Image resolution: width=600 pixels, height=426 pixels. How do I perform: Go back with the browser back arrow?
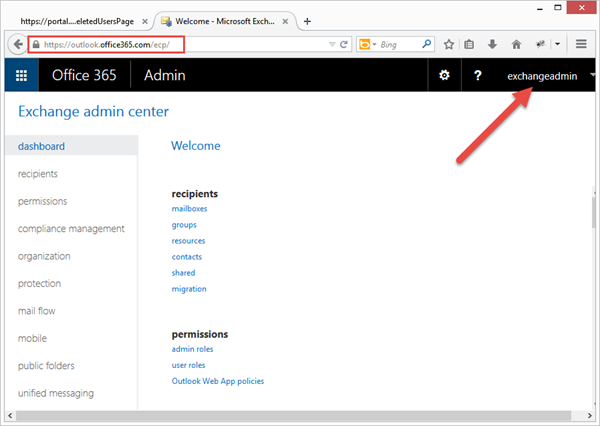(x=17, y=44)
